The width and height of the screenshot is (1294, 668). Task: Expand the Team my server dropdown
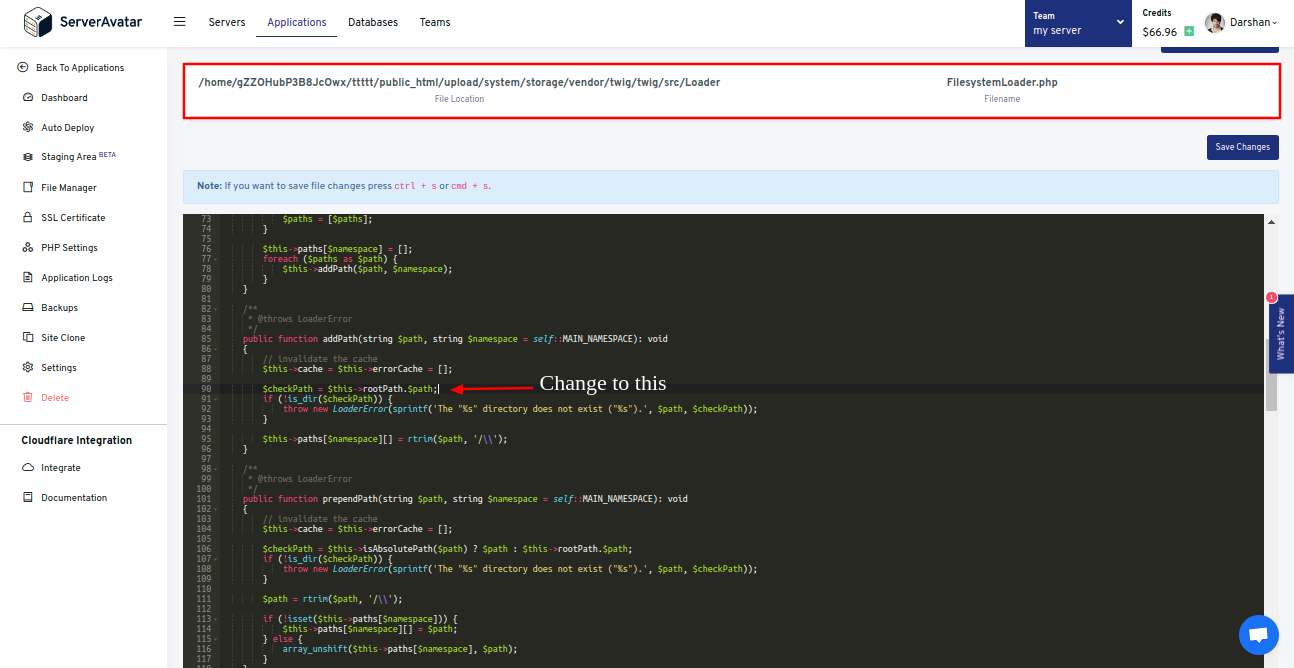pyautogui.click(x=1078, y=23)
